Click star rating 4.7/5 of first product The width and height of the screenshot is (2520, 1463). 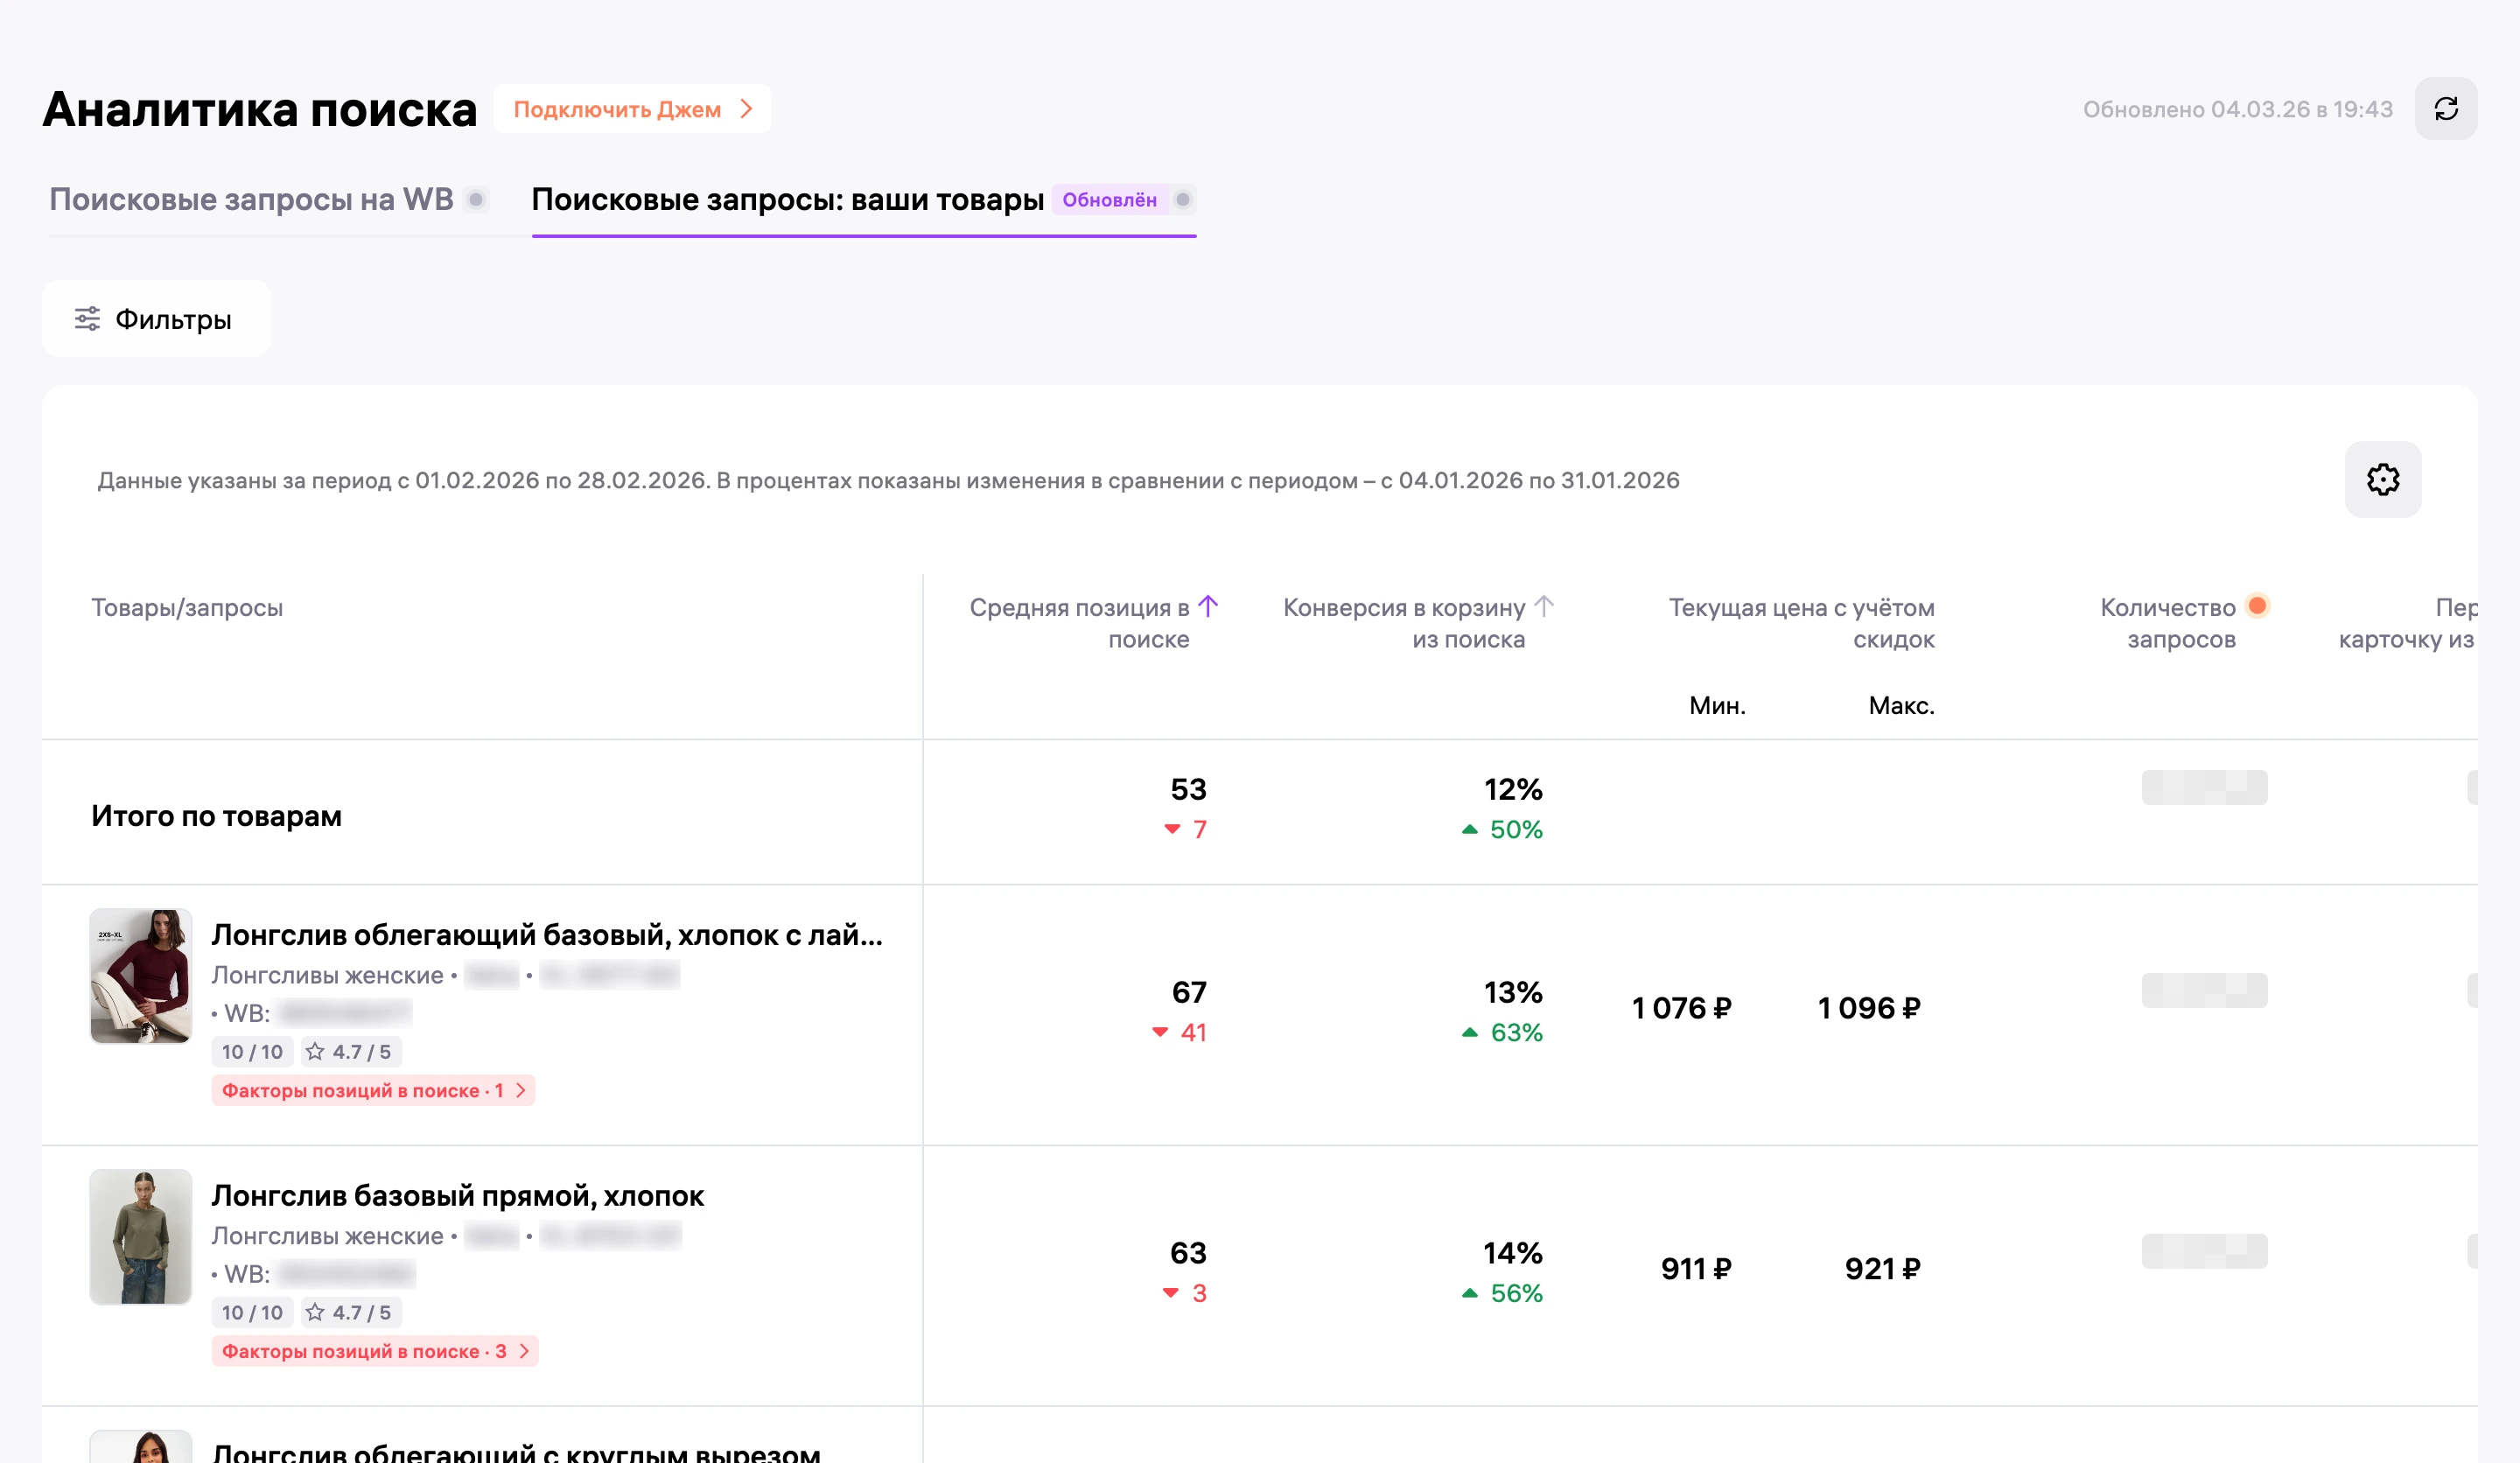pos(349,1052)
